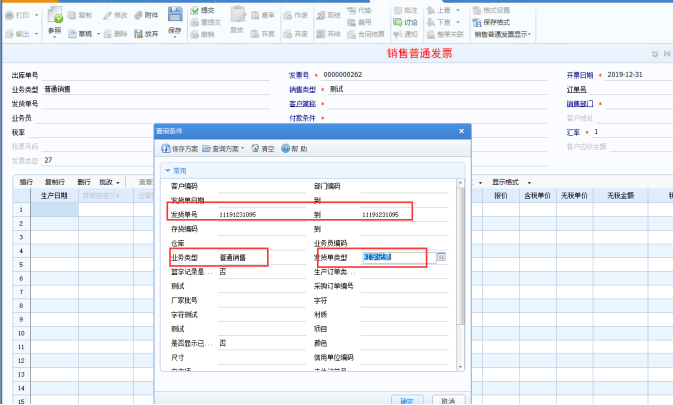Collapse the 常用 section expander
673x405 pixels.
[168, 171]
